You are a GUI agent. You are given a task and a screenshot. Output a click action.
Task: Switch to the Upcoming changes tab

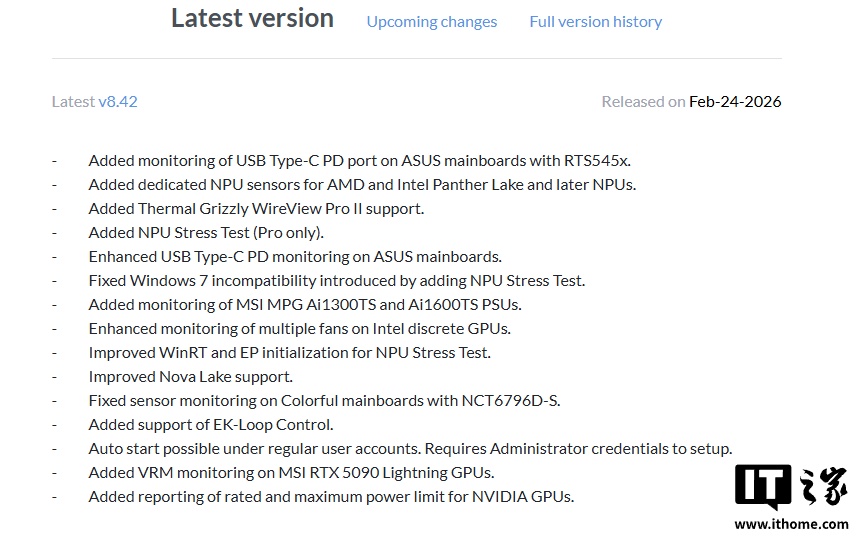pyautogui.click(x=431, y=21)
